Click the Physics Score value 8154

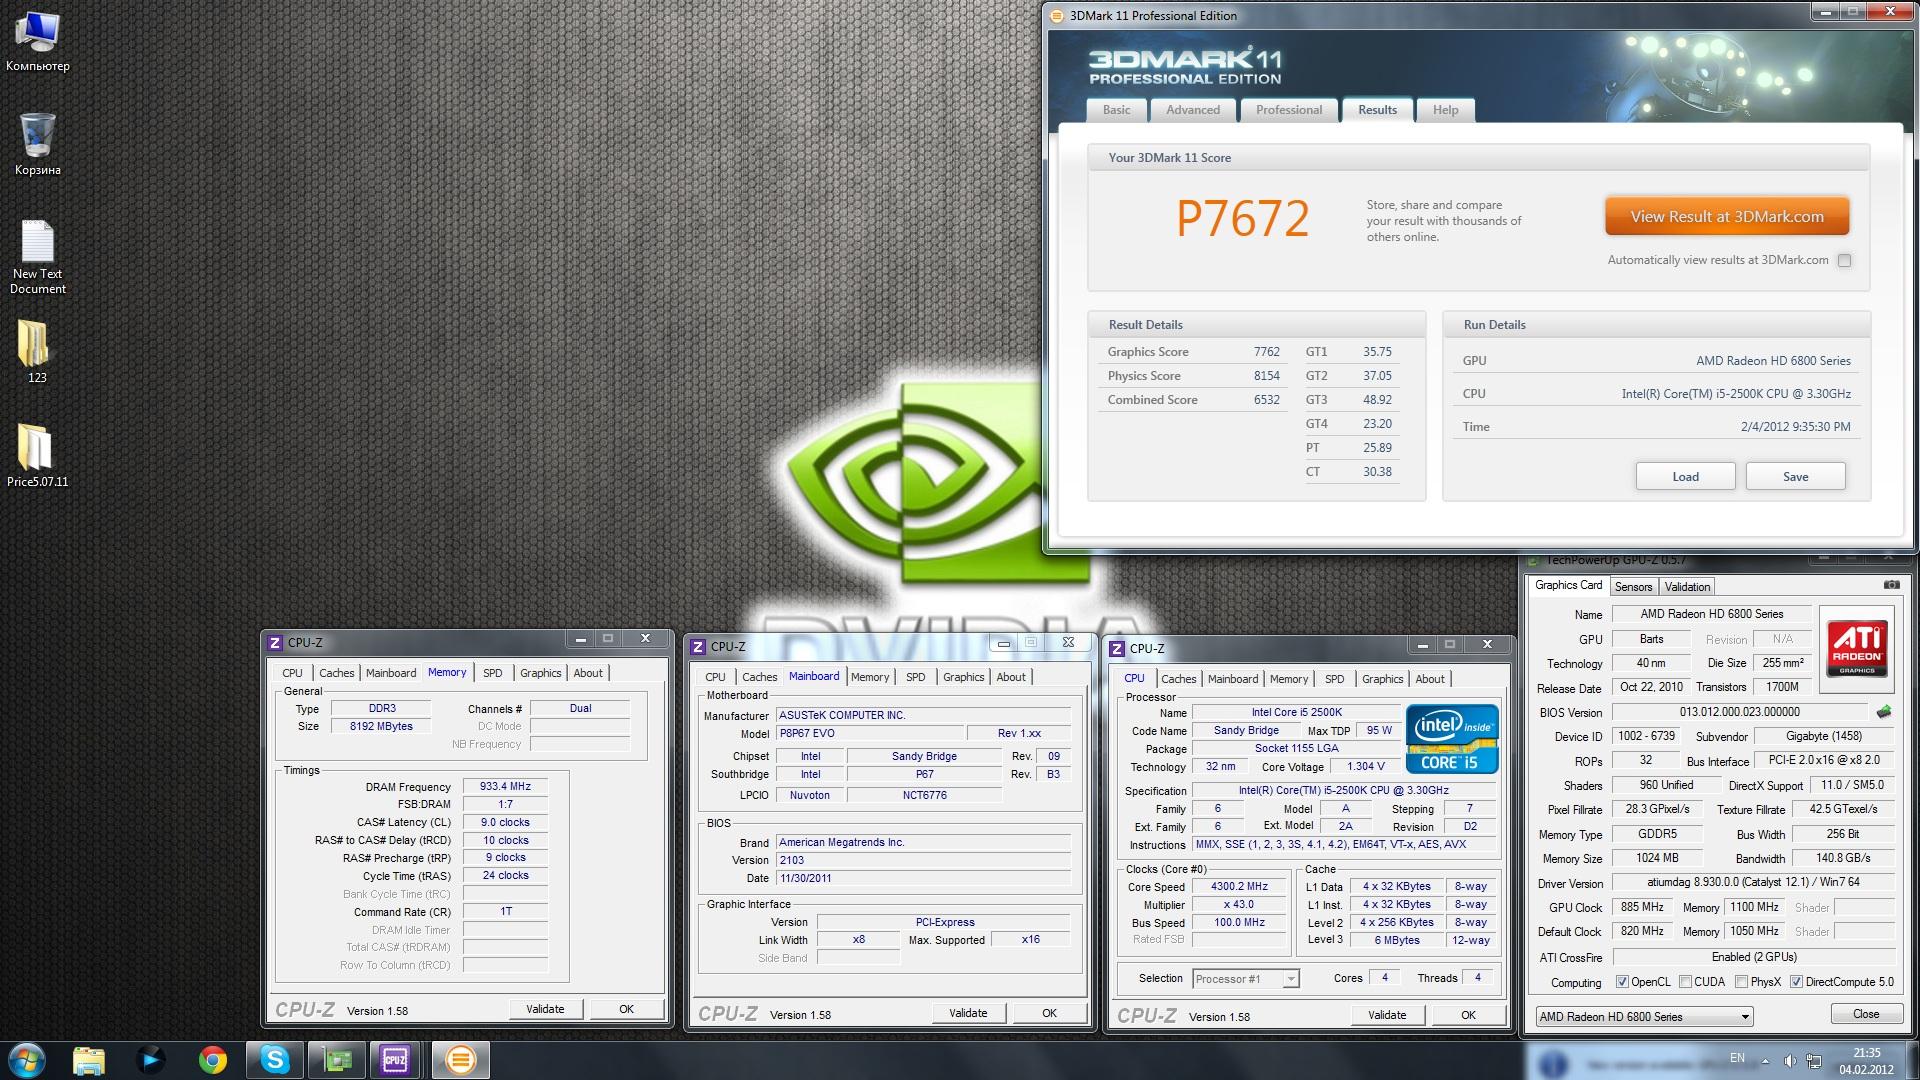click(1266, 376)
